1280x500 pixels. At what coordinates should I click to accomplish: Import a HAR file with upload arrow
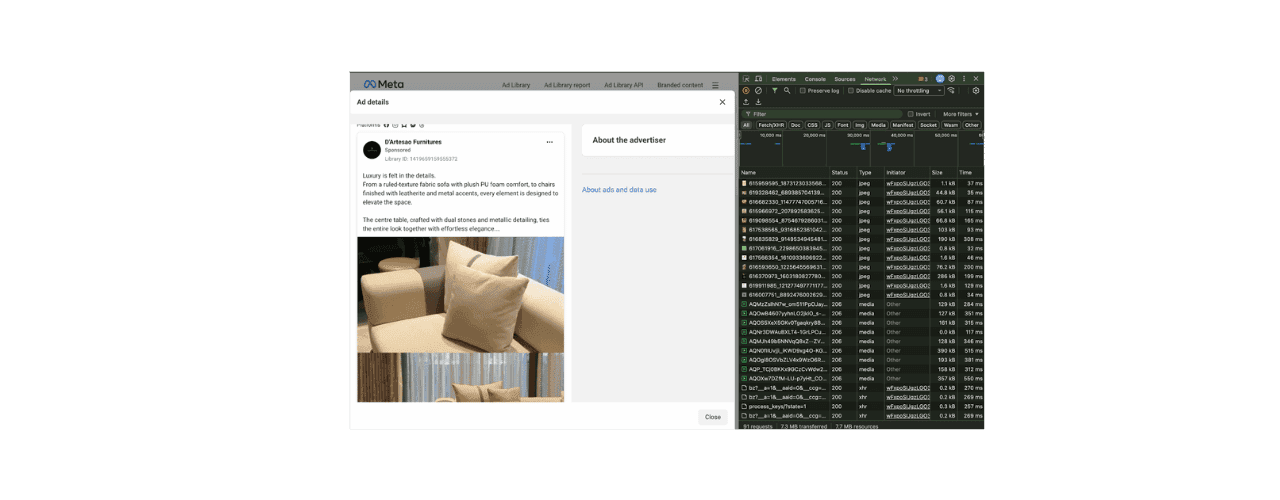pyautogui.click(x=746, y=102)
